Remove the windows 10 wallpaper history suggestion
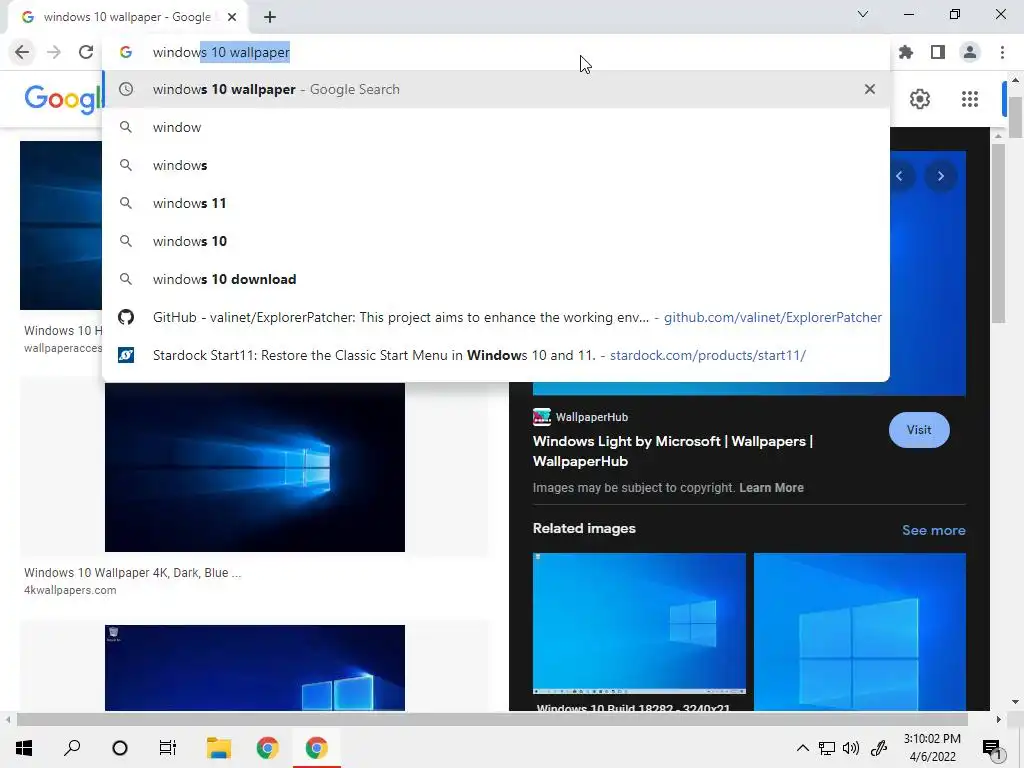 click(x=870, y=89)
